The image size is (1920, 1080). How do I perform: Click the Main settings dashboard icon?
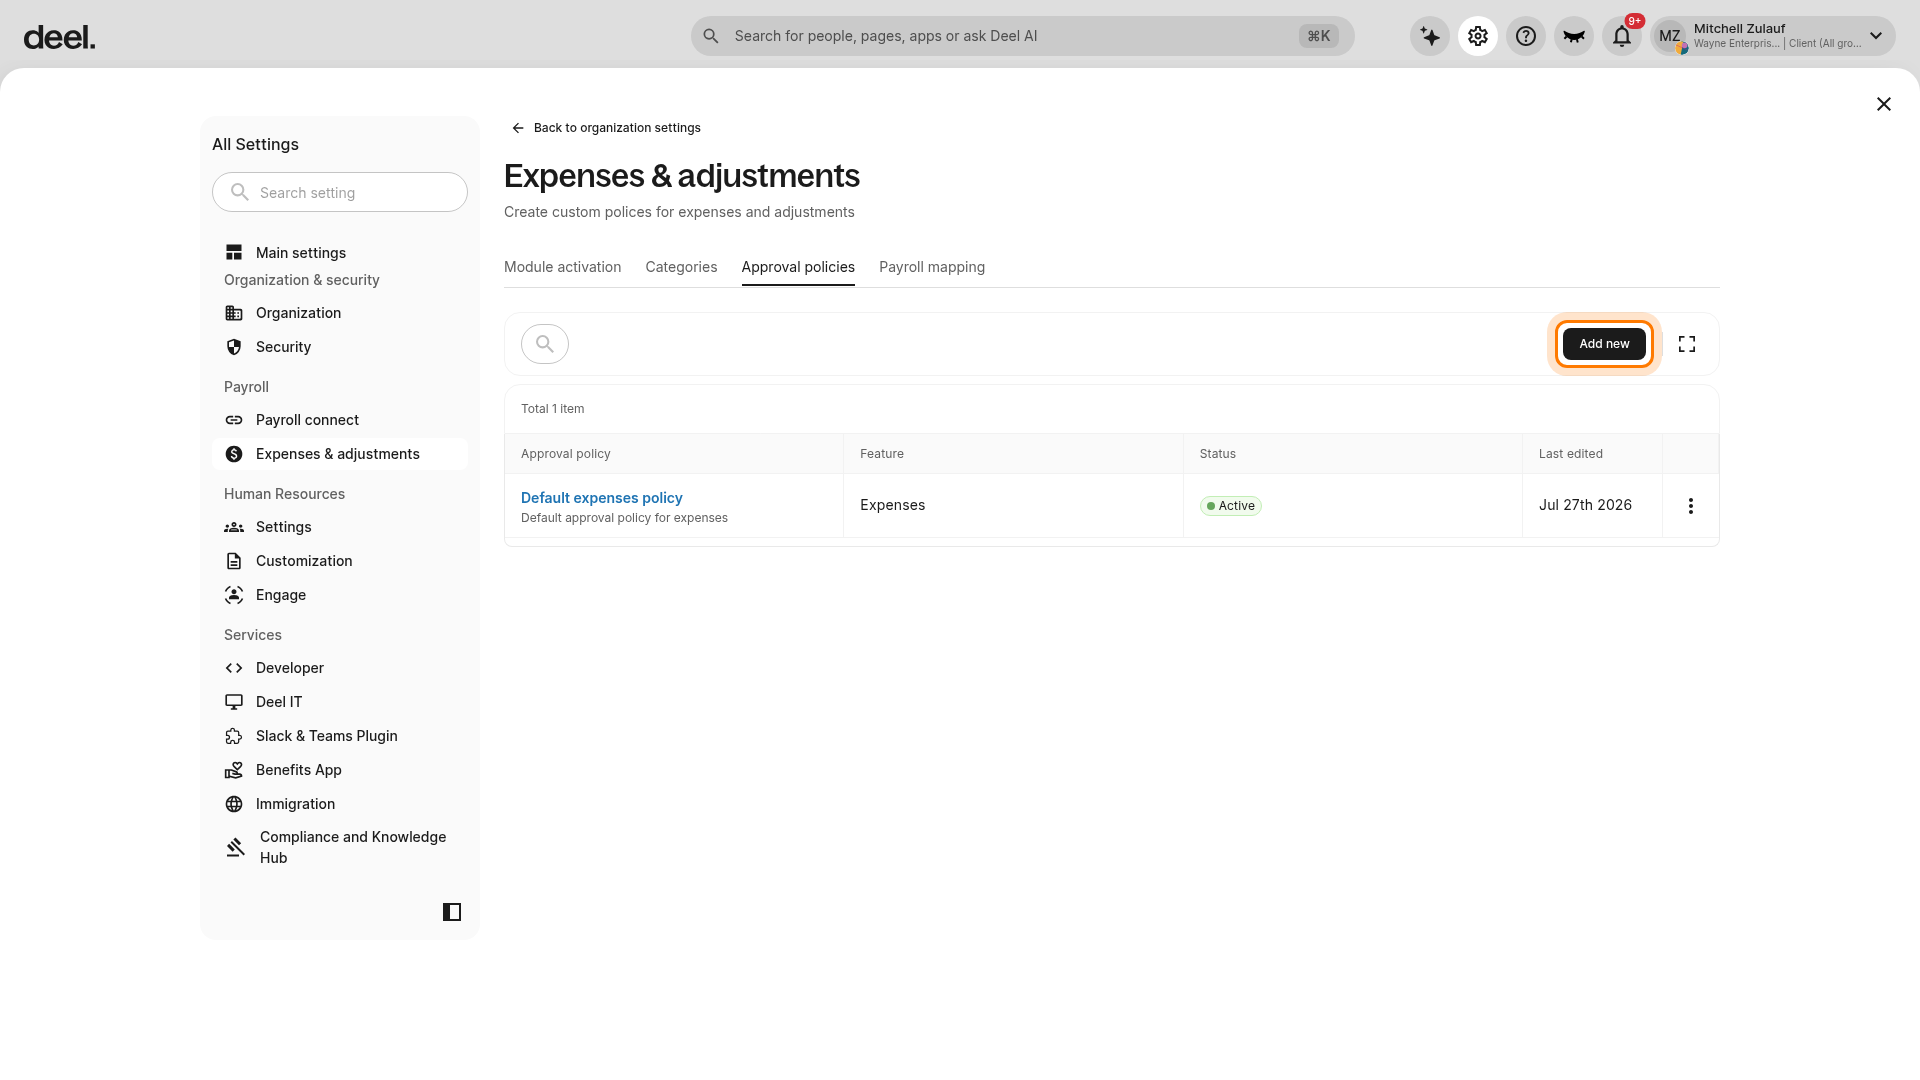(x=234, y=253)
